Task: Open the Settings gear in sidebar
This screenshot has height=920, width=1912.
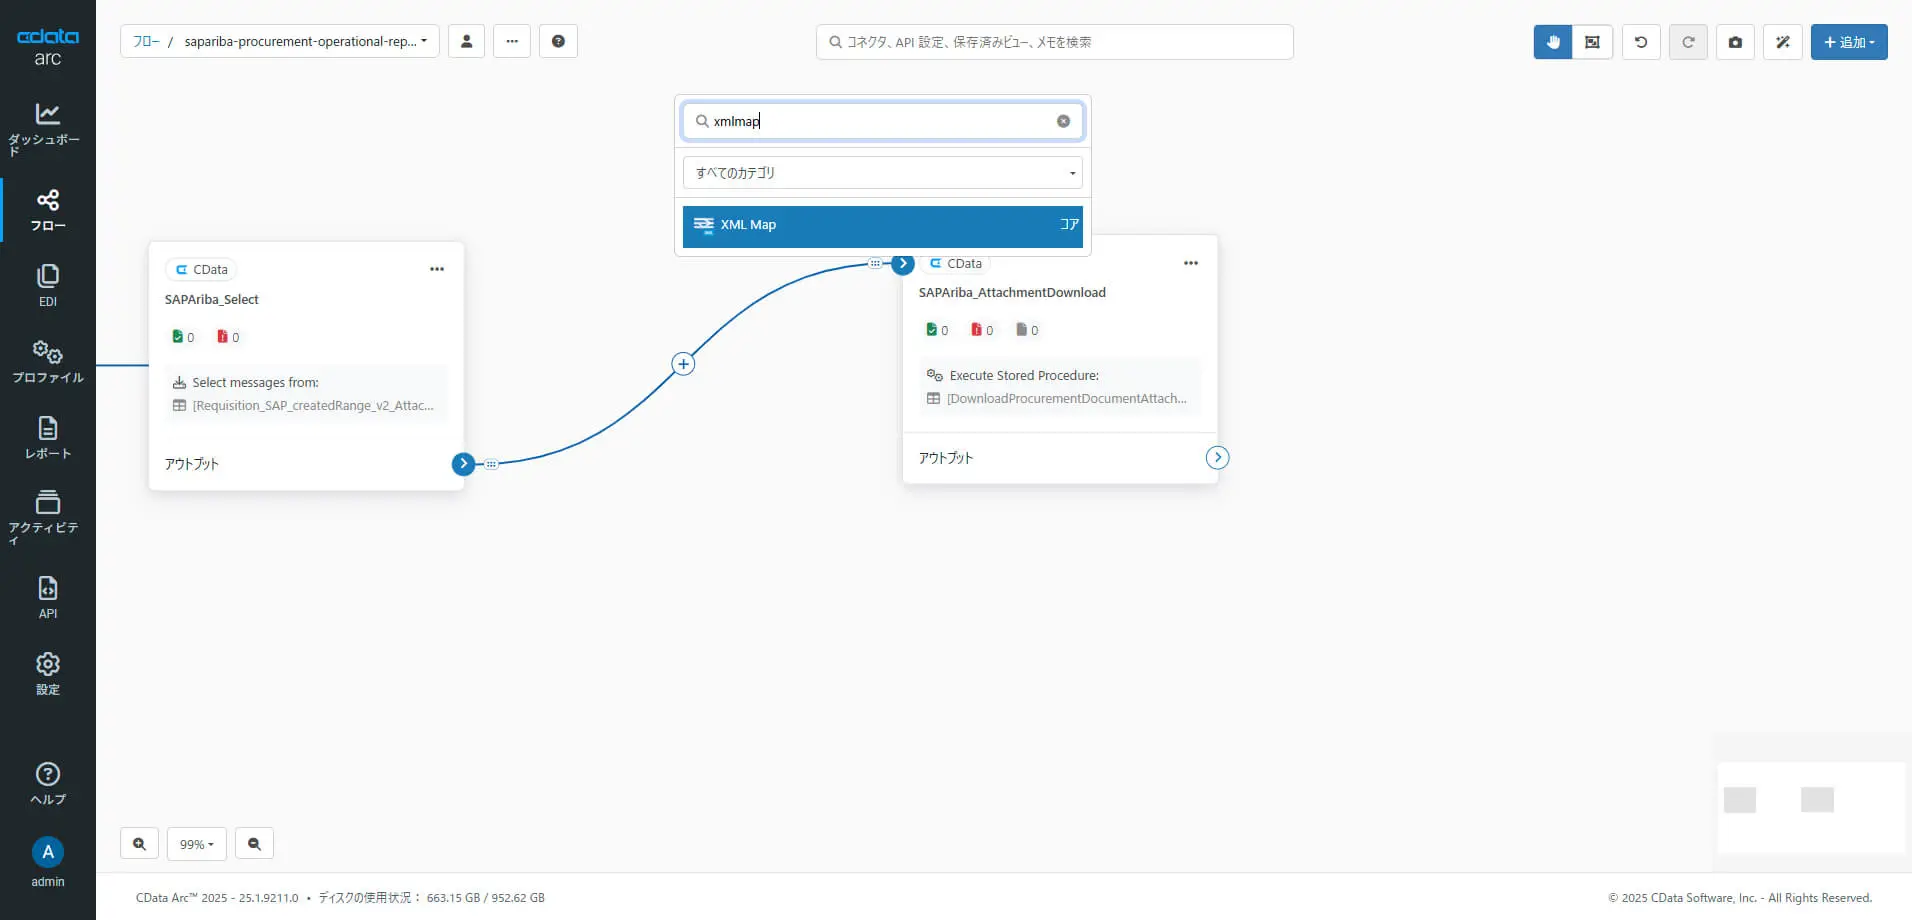Action: pos(48,674)
